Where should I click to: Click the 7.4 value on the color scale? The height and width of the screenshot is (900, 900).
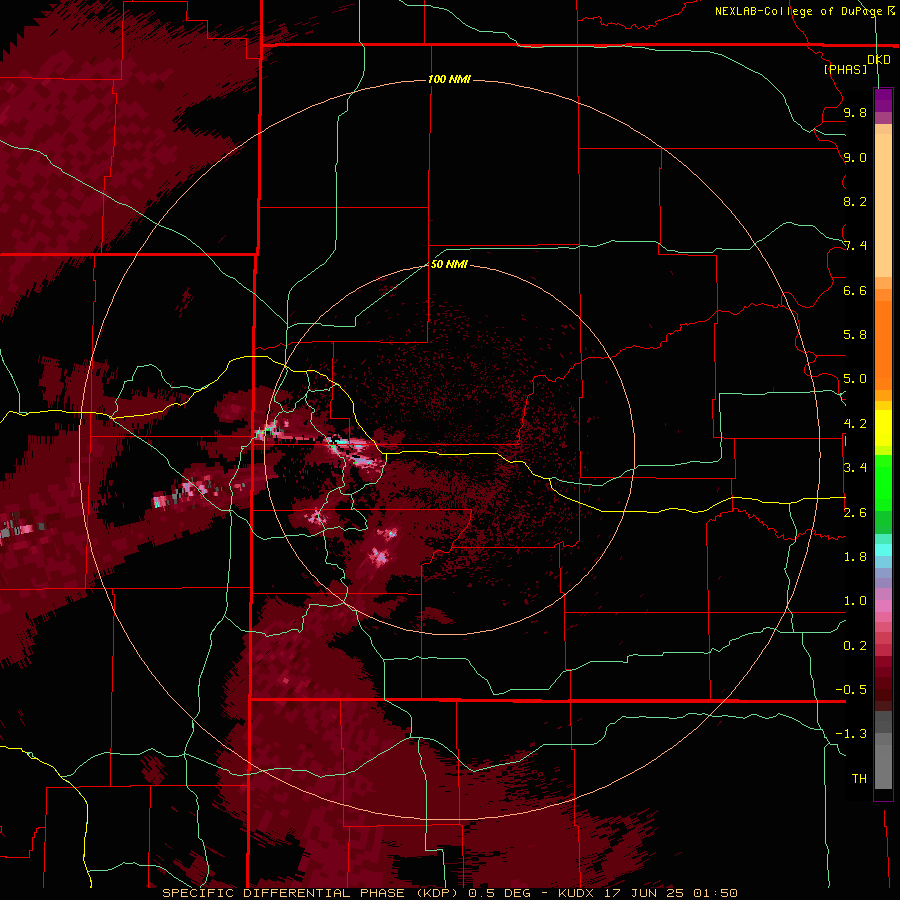(x=855, y=246)
